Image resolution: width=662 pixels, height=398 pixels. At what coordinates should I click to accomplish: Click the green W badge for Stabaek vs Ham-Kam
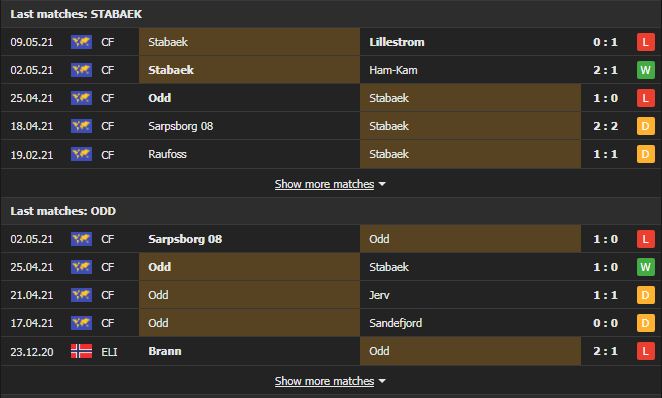click(x=646, y=70)
